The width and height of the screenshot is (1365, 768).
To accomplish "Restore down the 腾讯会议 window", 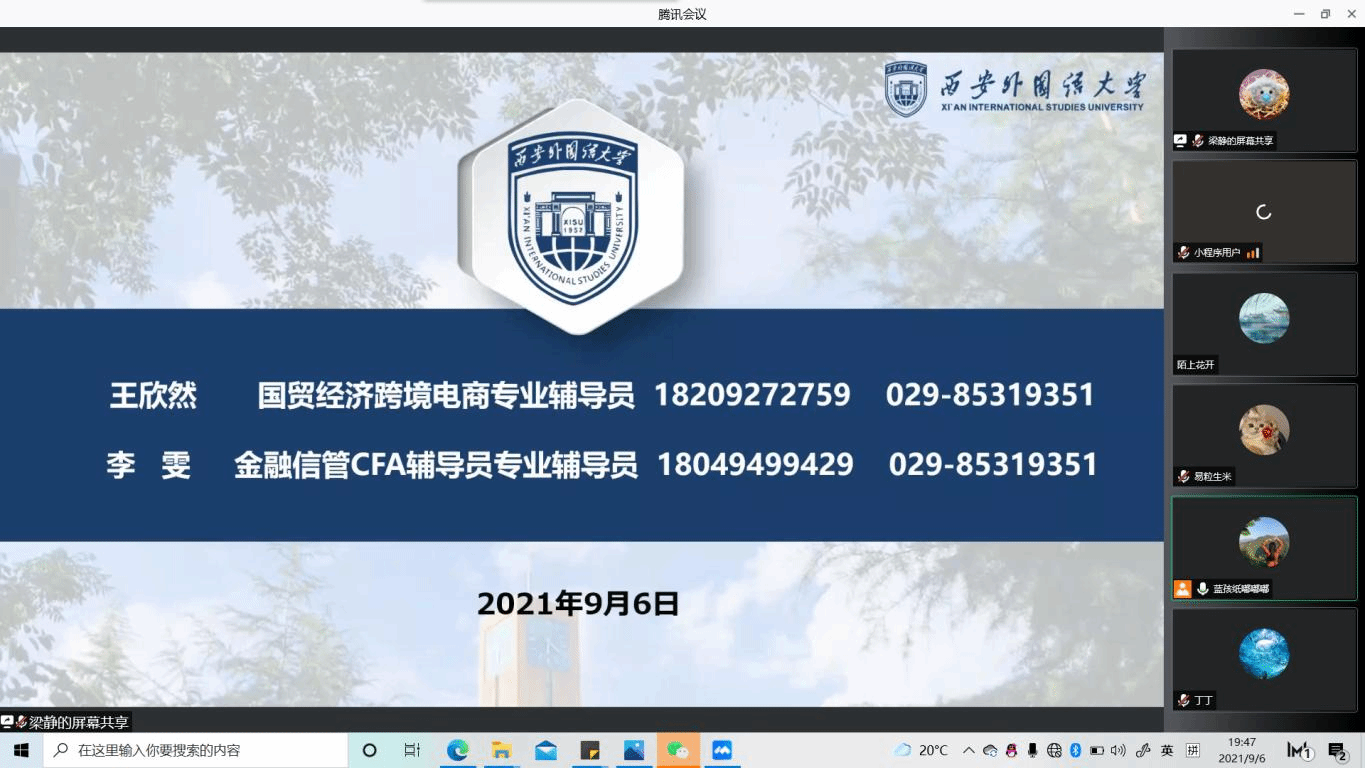I will coord(1325,14).
